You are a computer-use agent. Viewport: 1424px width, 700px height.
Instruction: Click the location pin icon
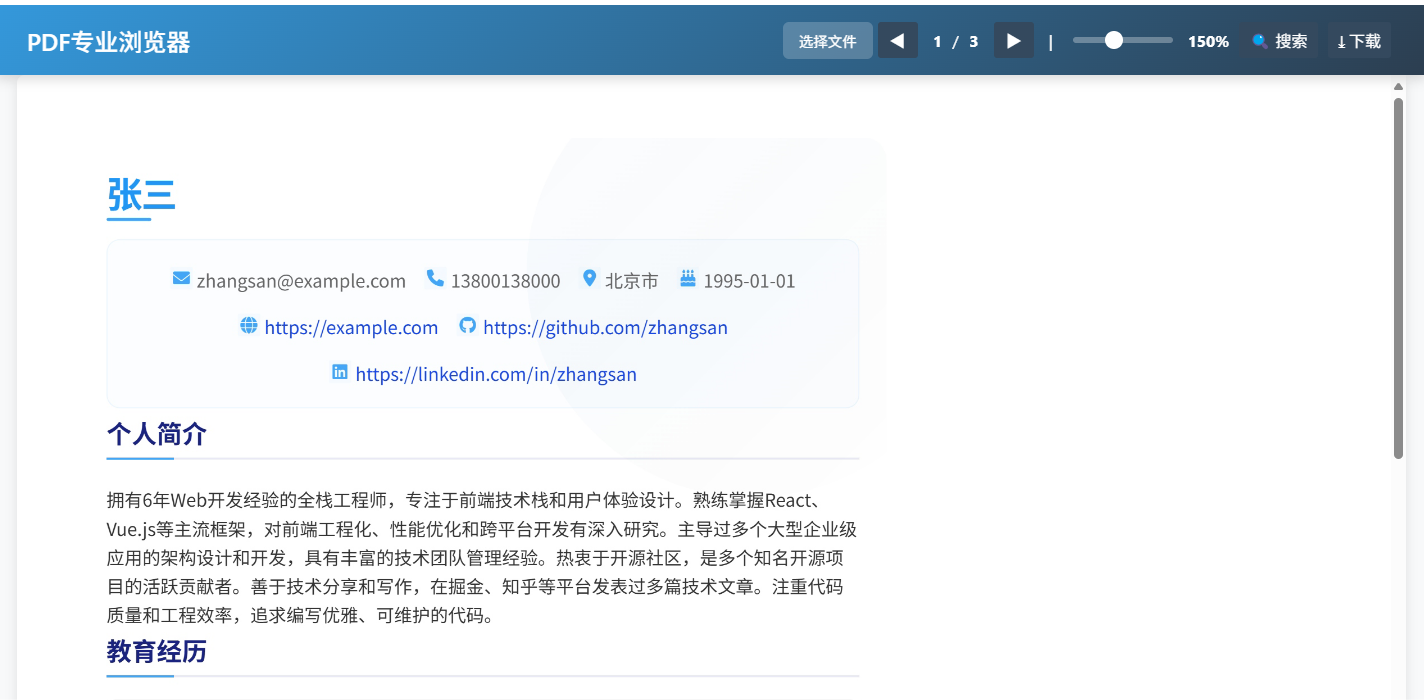coord(589,278)
